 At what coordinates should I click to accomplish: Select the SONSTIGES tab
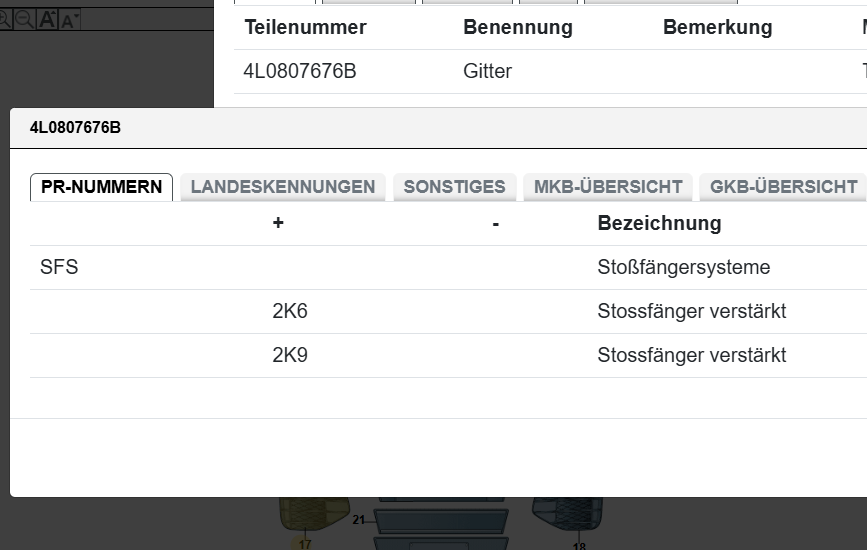[454, 187]
